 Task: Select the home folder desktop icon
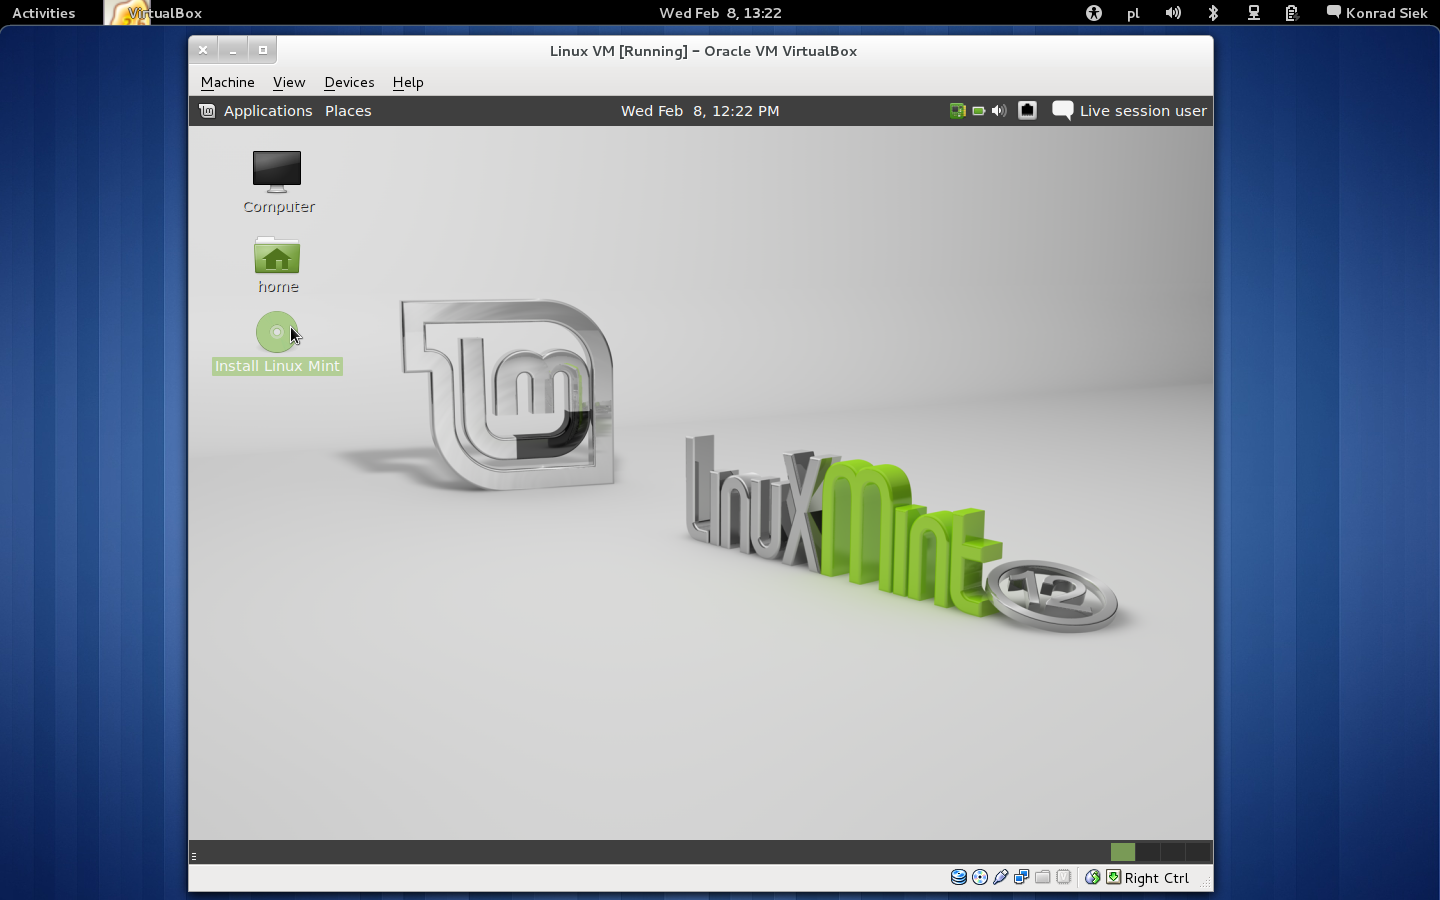278,265
